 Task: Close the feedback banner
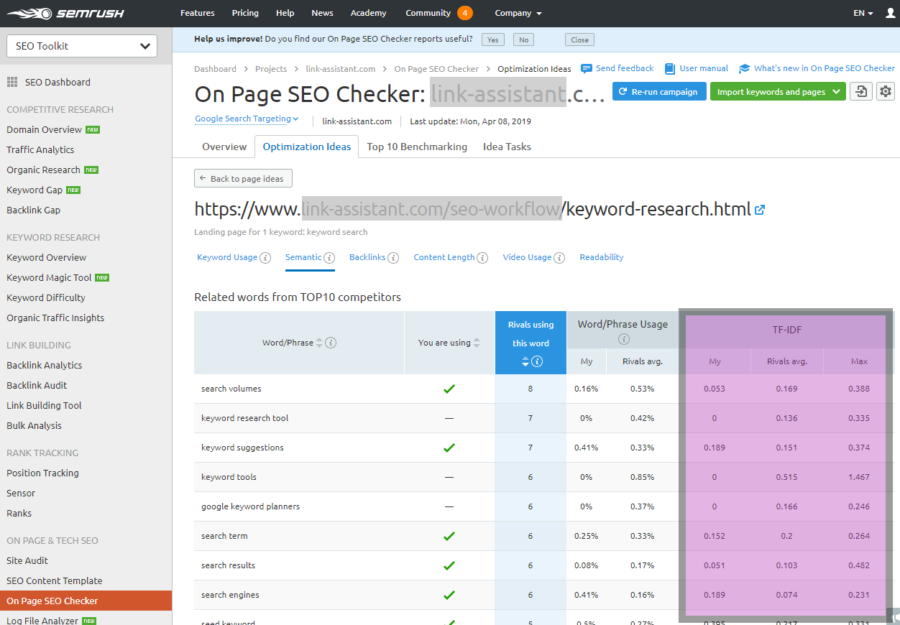click(x=580, y=40)
